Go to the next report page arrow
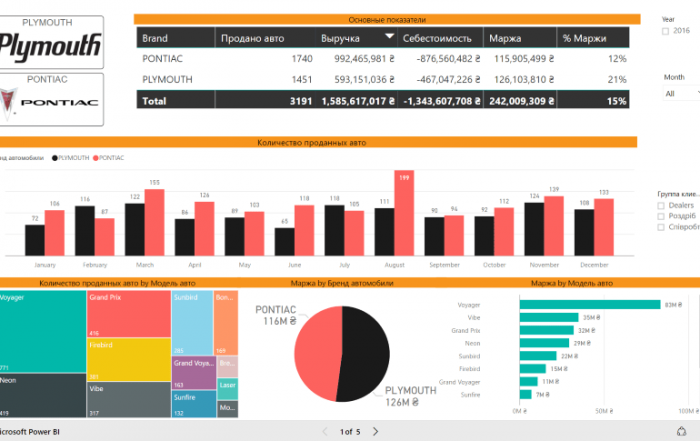This screenshot has width=700, height=441. [x=375, y=432]
